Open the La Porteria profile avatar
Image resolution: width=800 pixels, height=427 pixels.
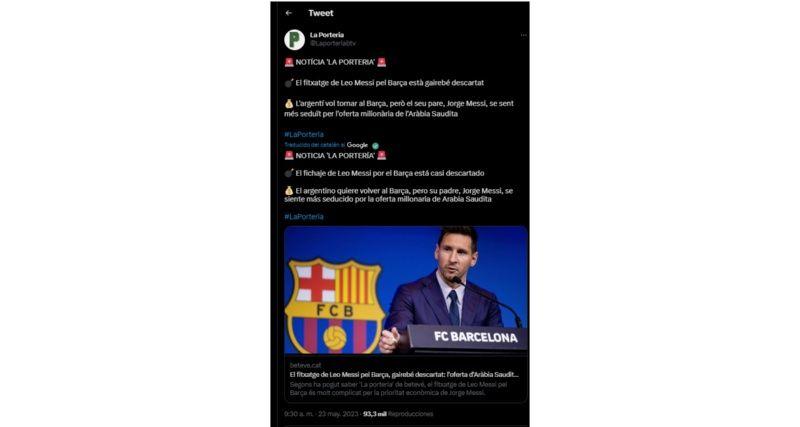coord(294,39)
